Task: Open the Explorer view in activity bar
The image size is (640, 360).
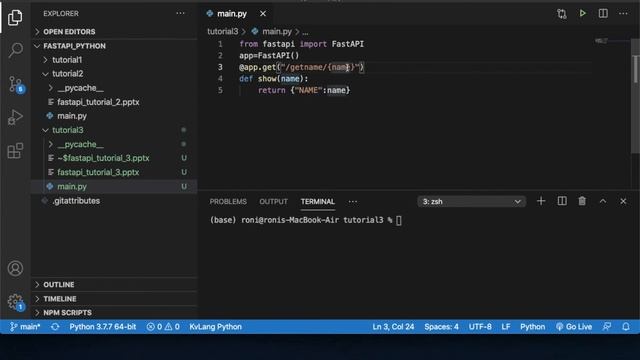Action: tap(15, 17)
